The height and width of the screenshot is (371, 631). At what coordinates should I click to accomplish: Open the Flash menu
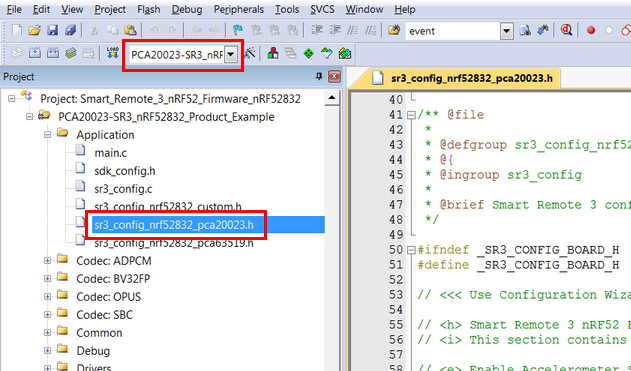point(148,9)
